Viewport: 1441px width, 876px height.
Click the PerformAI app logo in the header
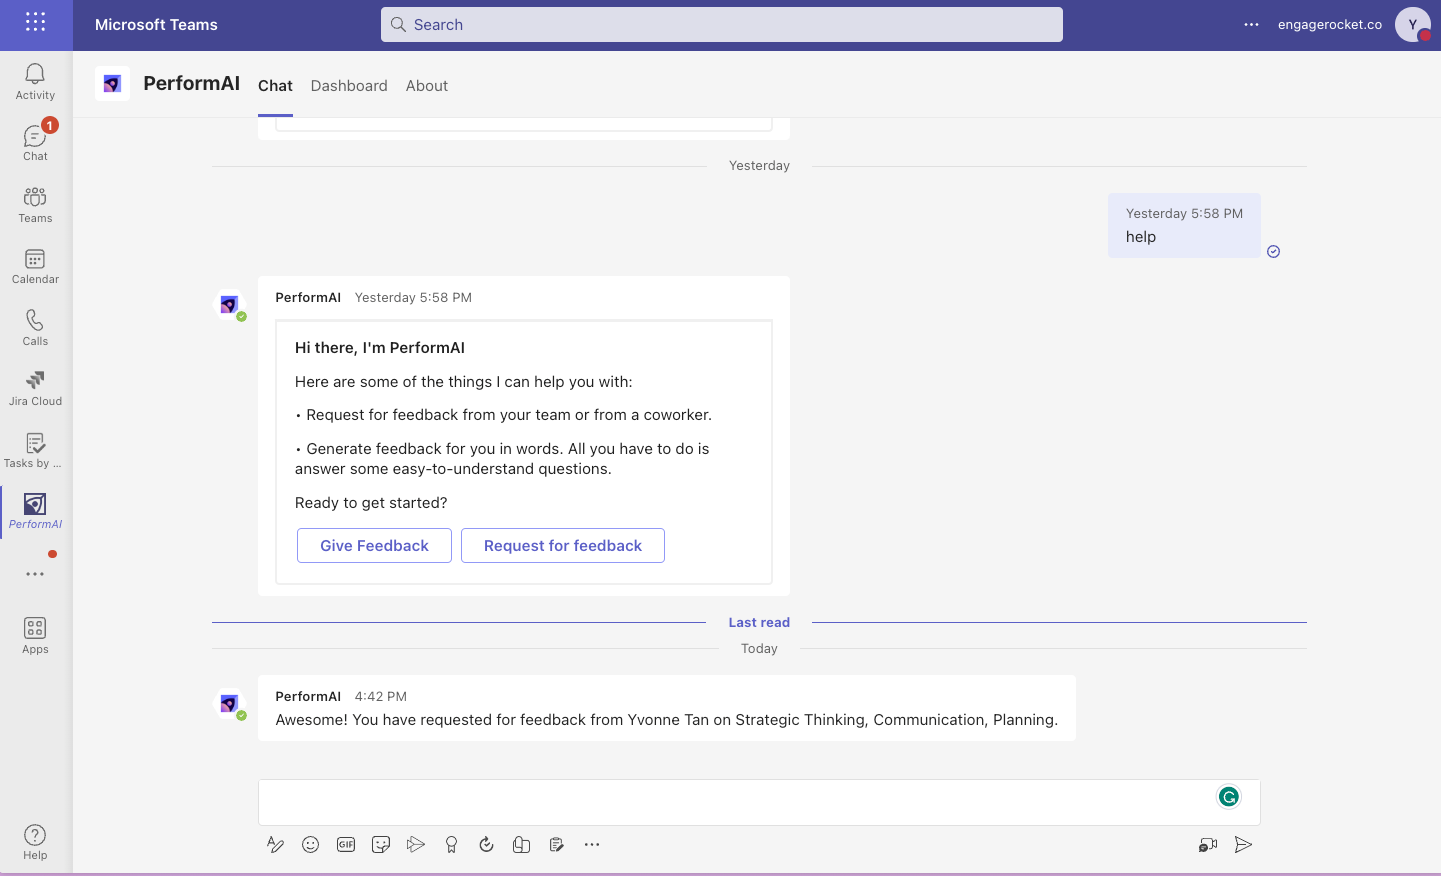tap(112, 84)
